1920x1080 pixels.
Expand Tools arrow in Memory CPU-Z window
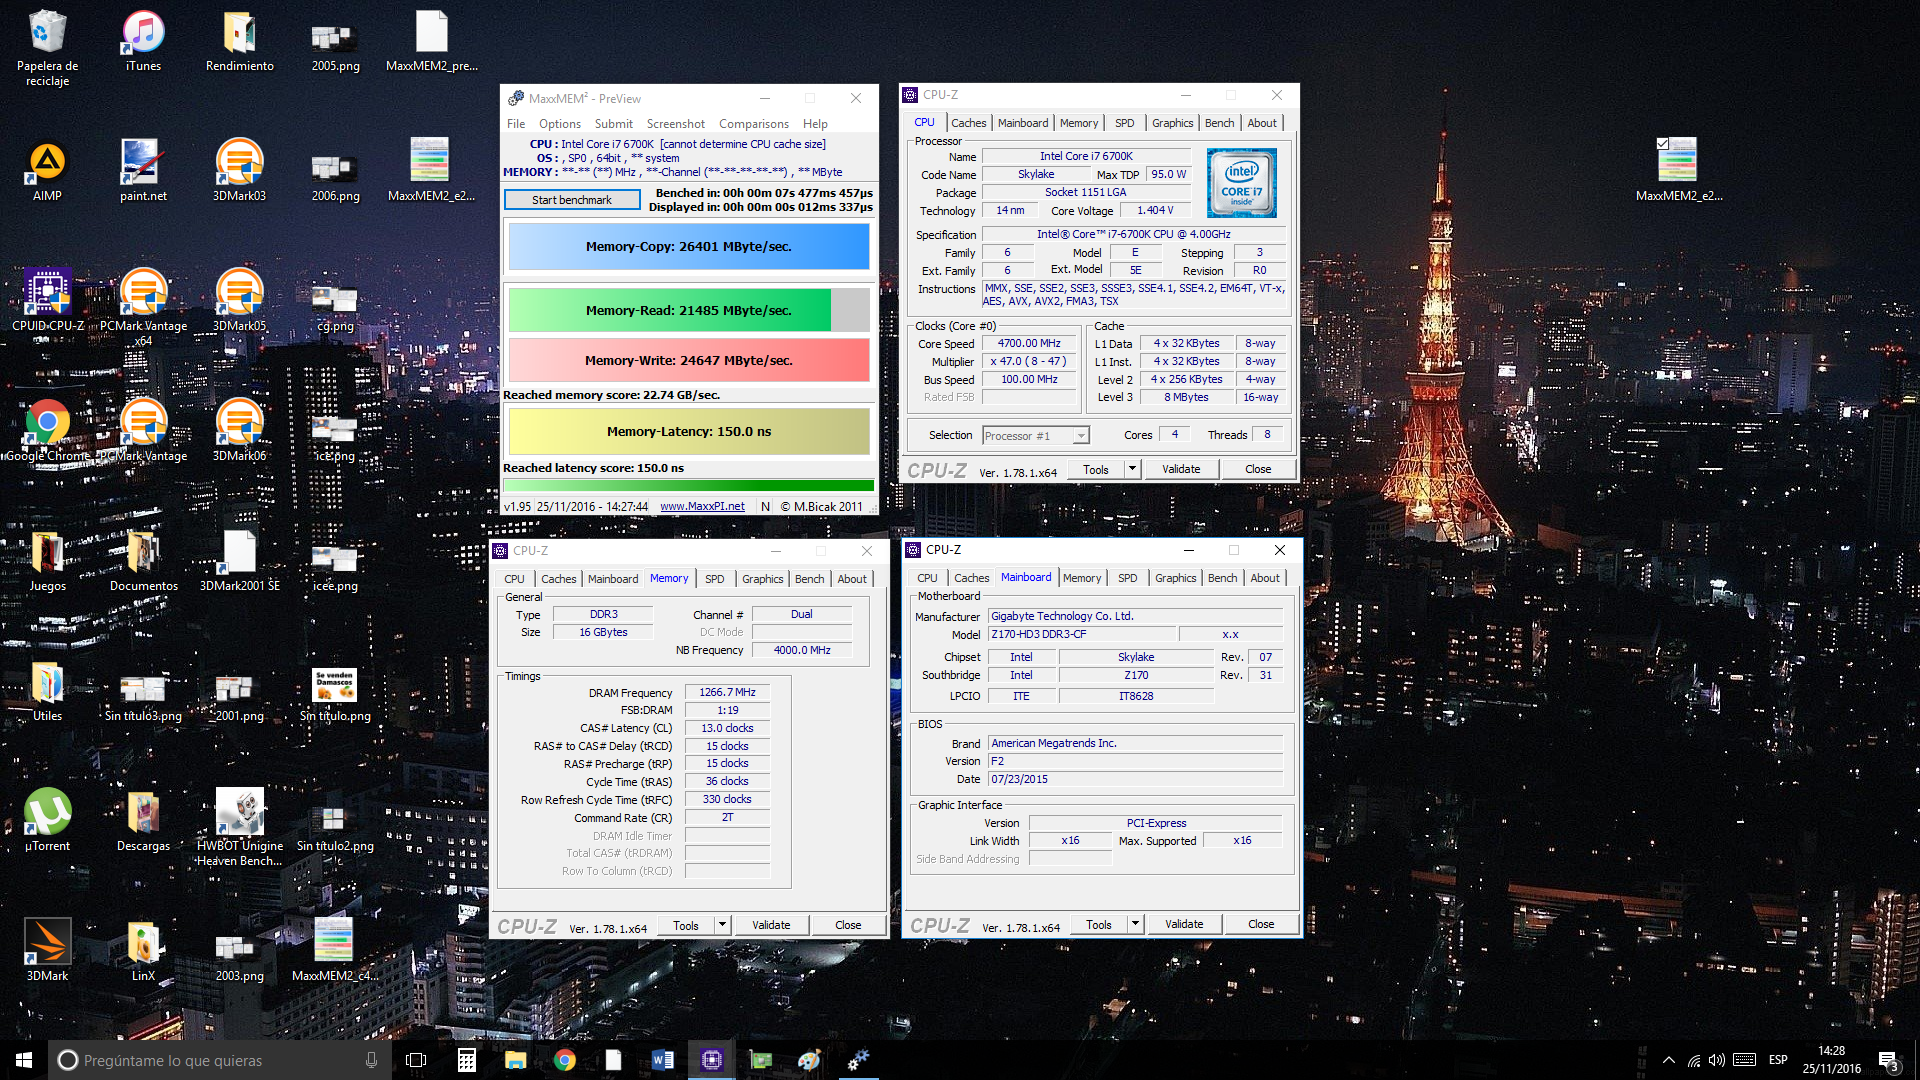click(722, 925)
